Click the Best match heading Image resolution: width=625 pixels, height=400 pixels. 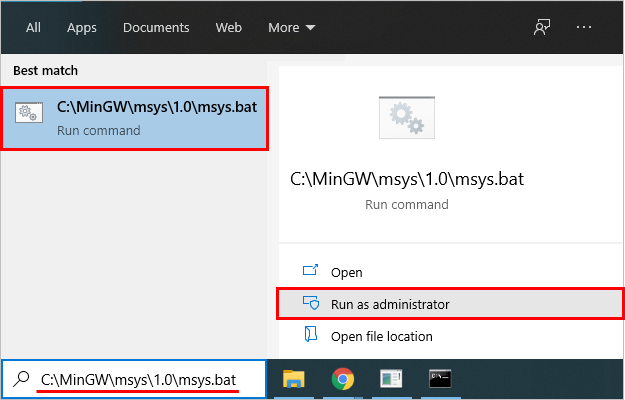click(x=45, y=71)
